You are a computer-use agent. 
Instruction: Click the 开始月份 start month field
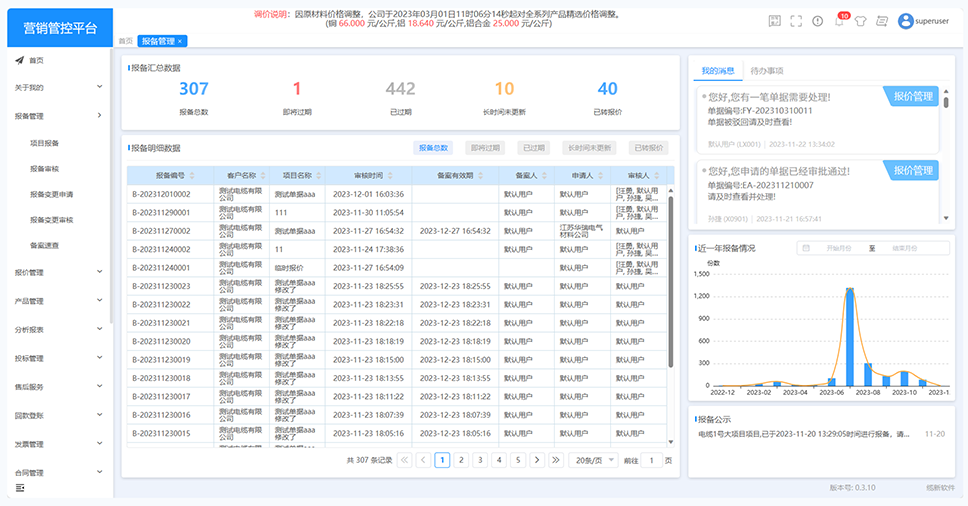pyautogui.click(x=838, y=248)
